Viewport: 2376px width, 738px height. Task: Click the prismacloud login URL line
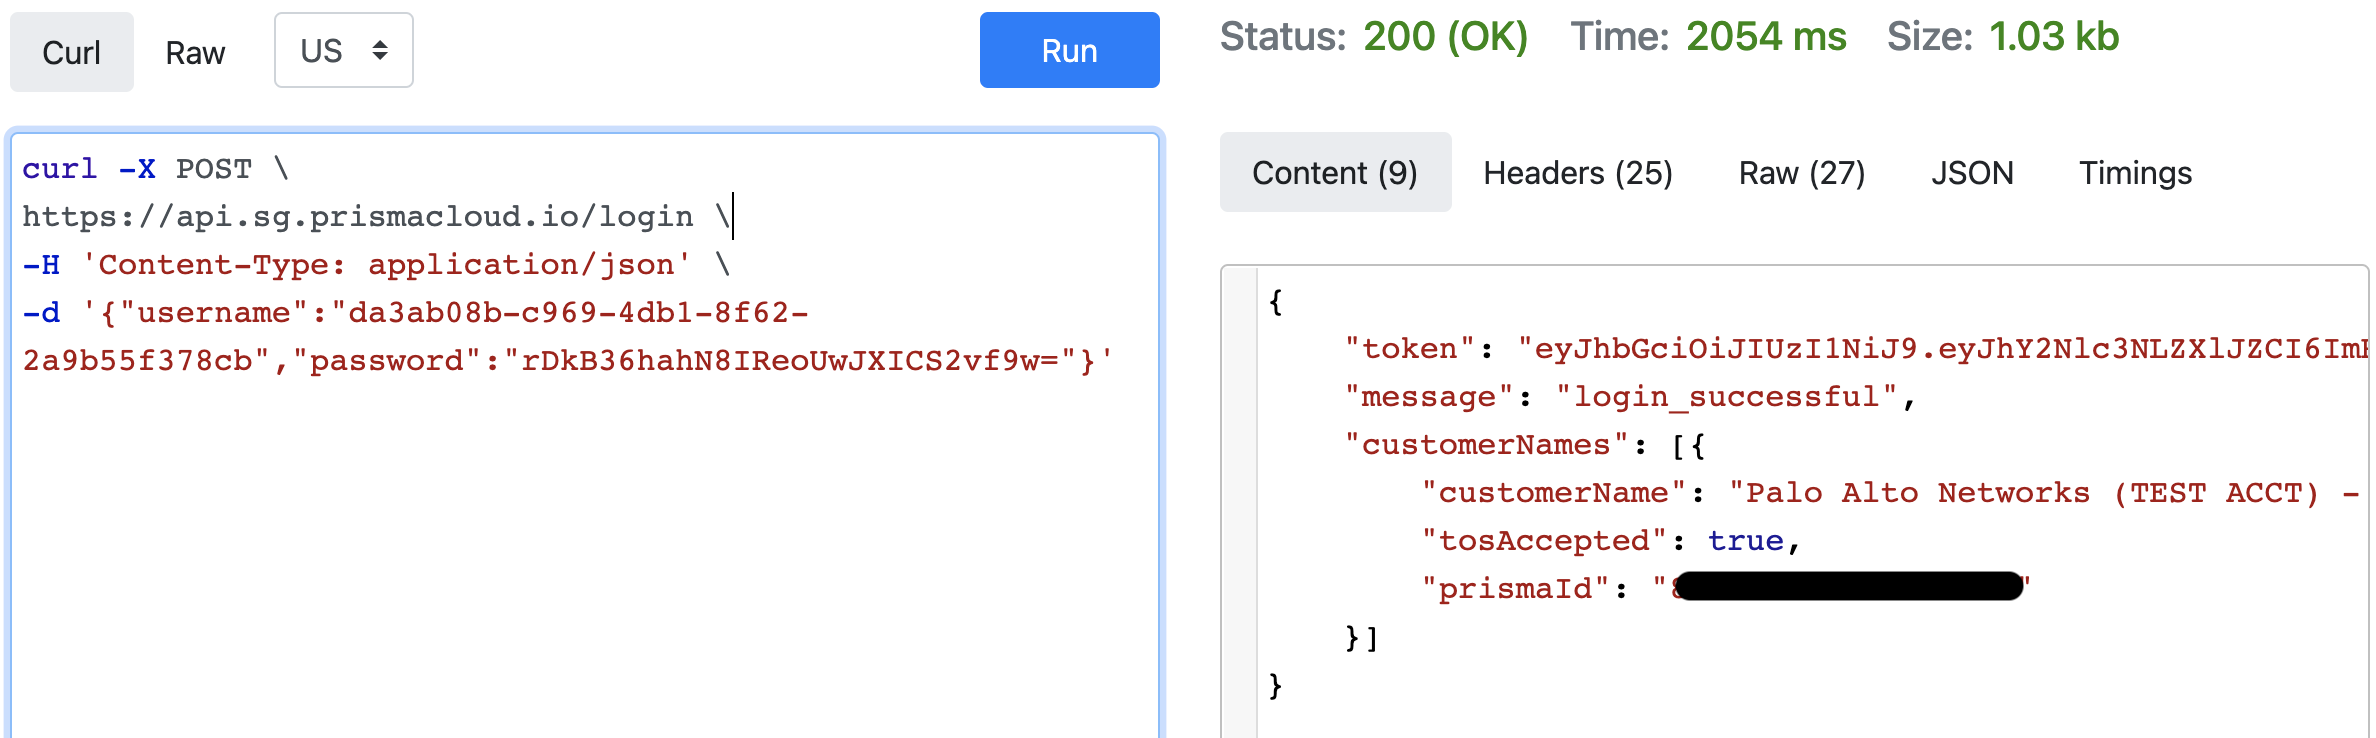[x=357, y=217]
